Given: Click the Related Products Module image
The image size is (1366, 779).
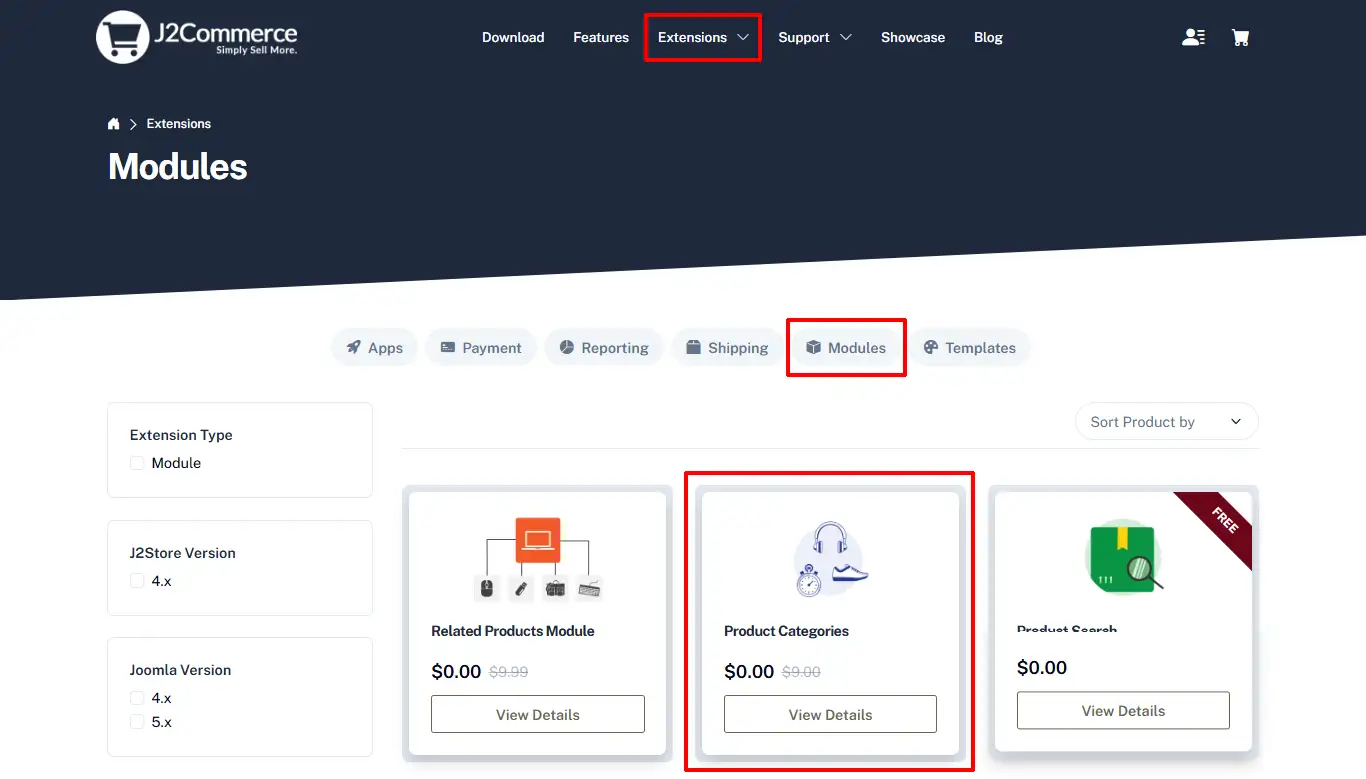Looking at the screenshot, I should point(538,558).
